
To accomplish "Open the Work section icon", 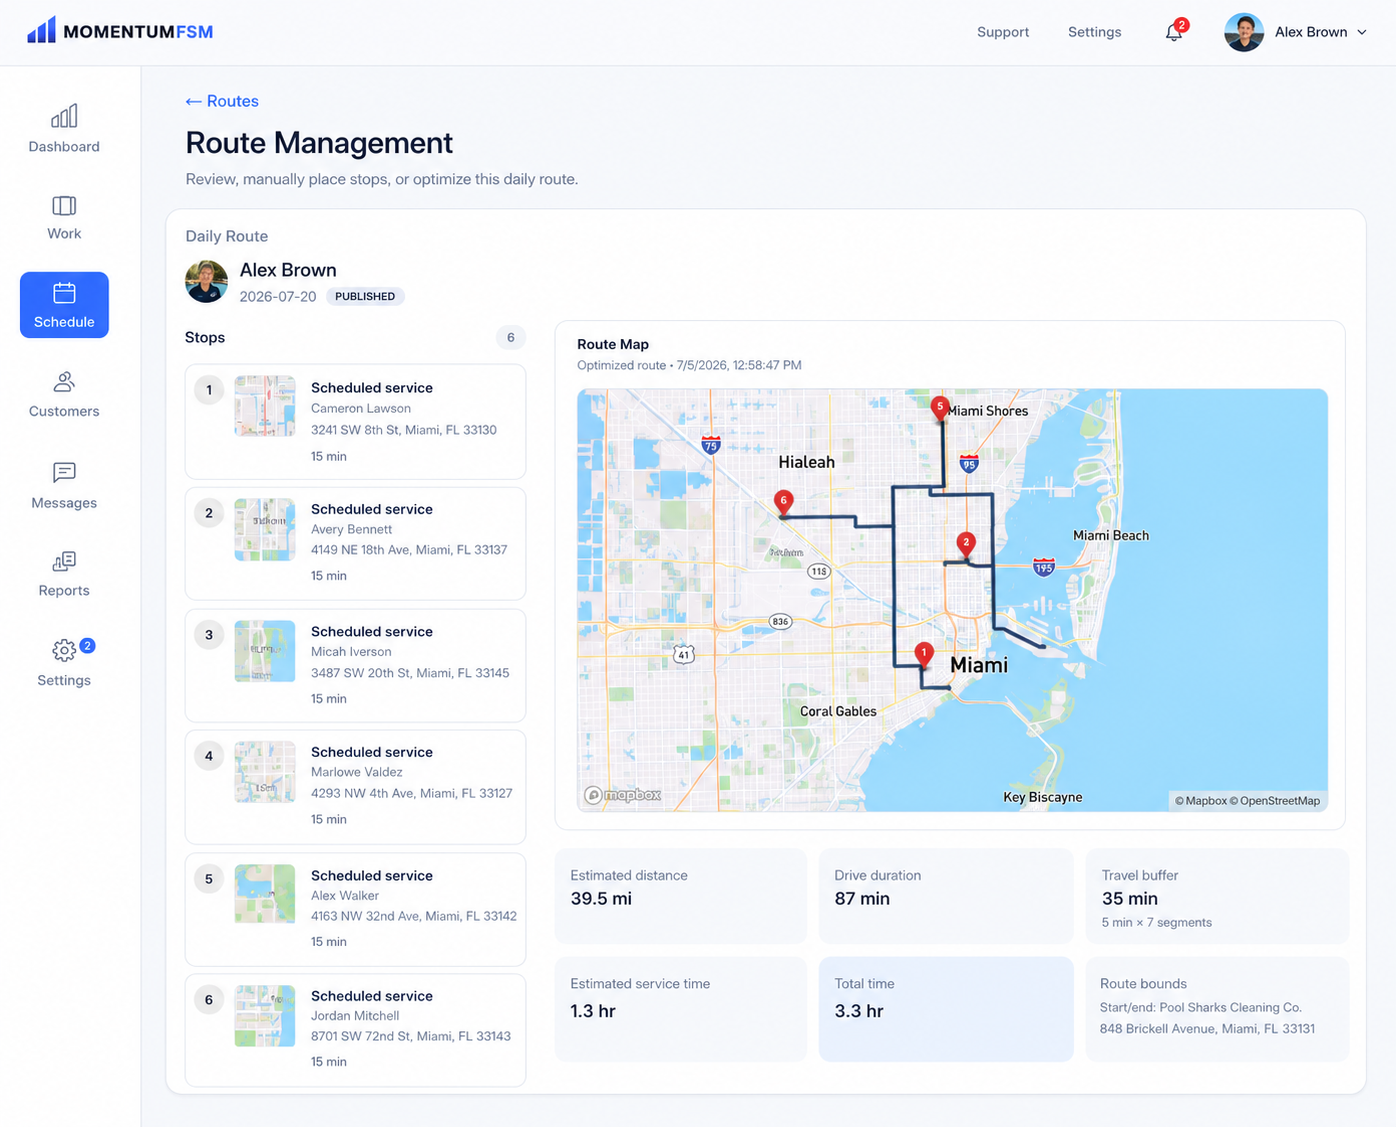I will click(x=64, y=206).
